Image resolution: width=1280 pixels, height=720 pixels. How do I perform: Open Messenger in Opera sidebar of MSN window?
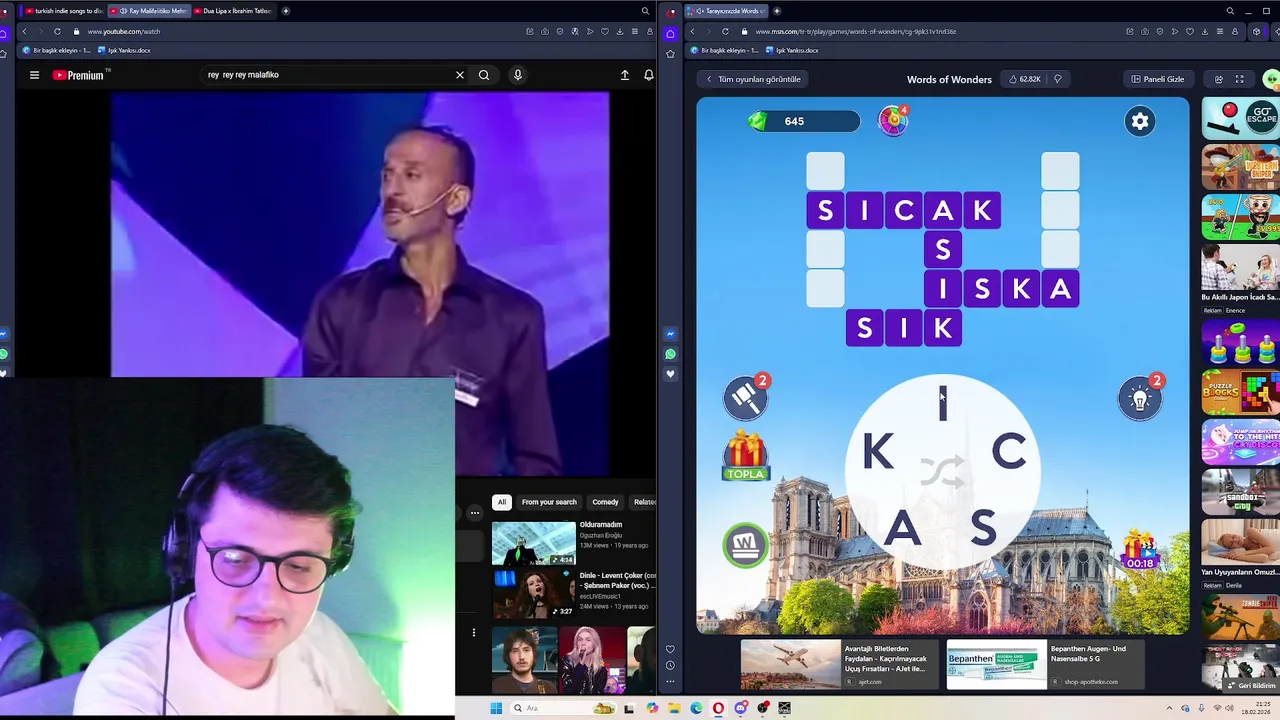click(670, 334)
